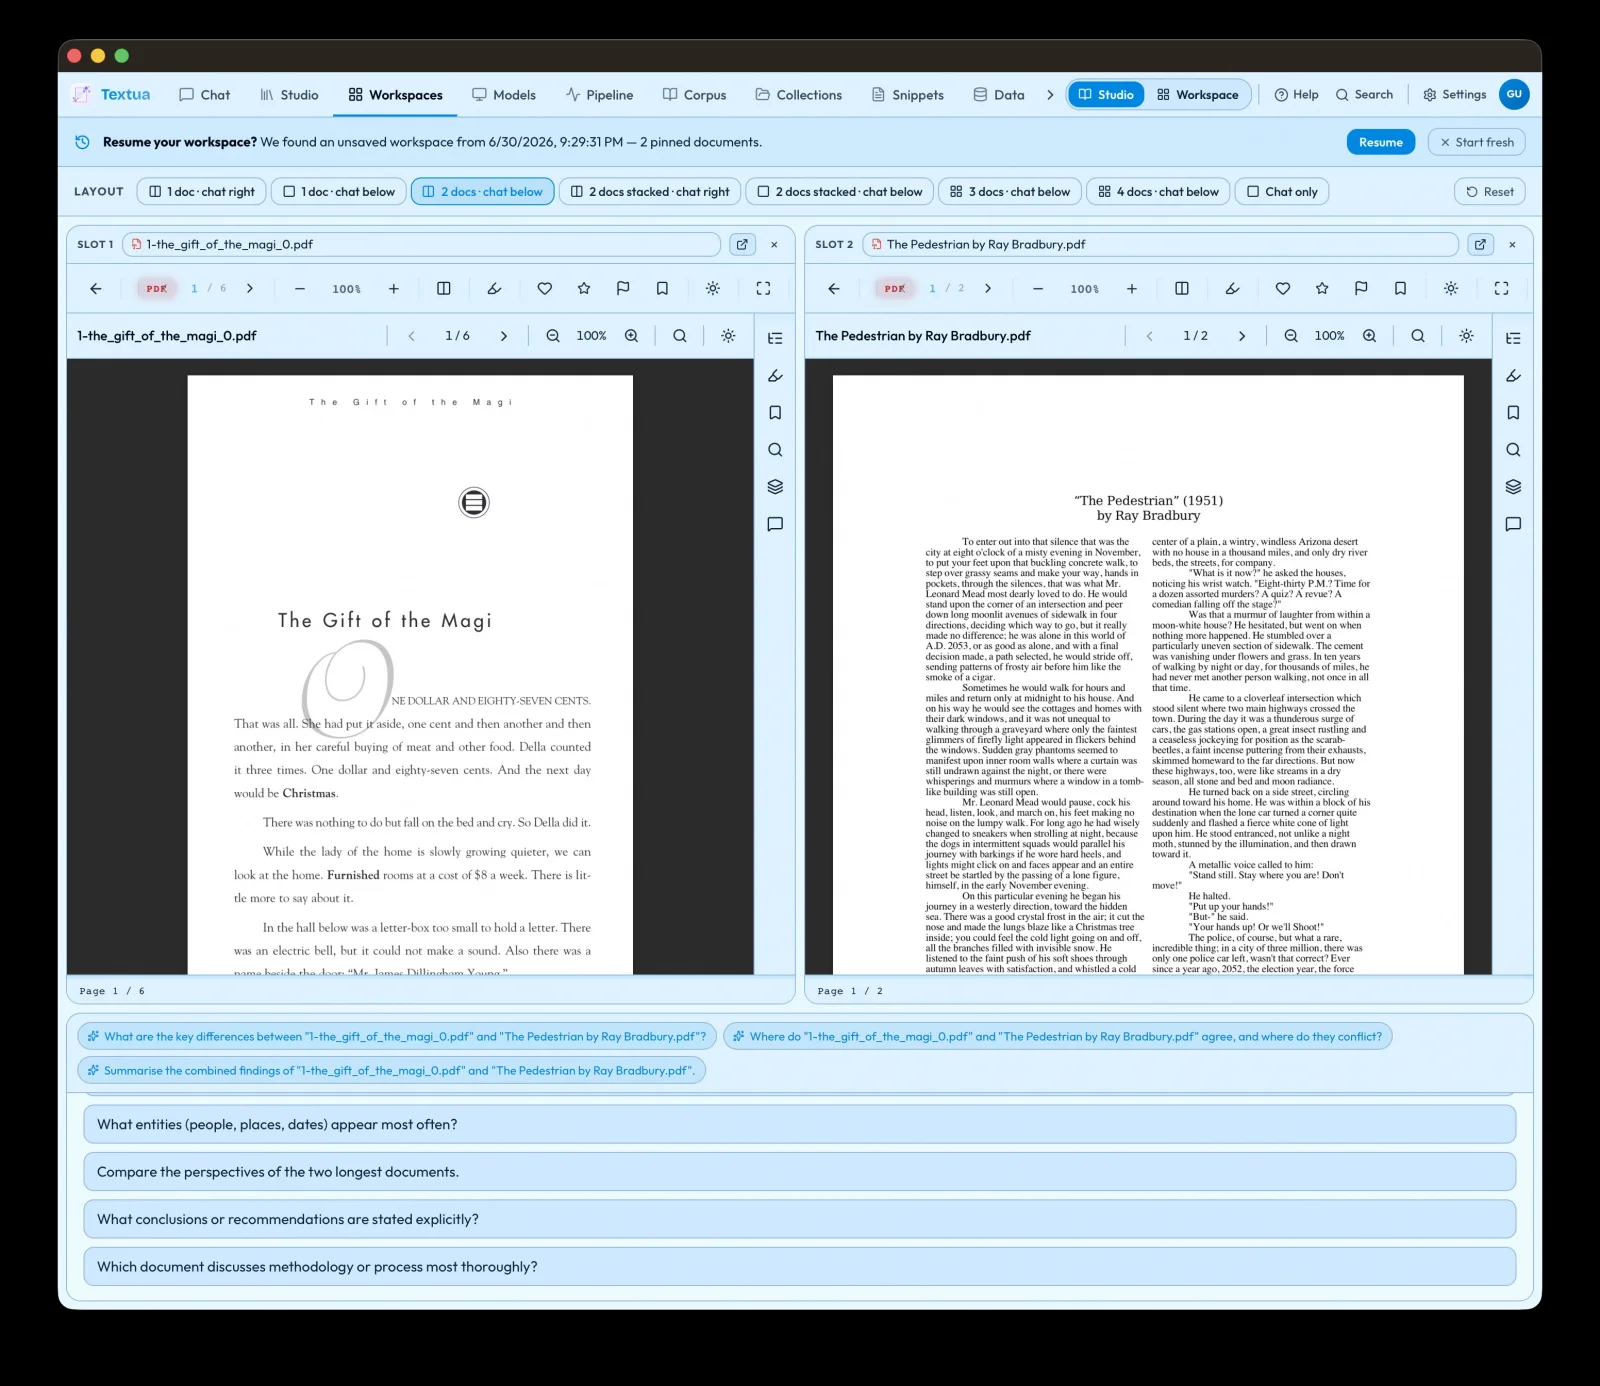Image resolution: width=1600 pixels, height=1386 pixels.
Task: Zoom out on gift of the magi PDF header
Action: 553,336
